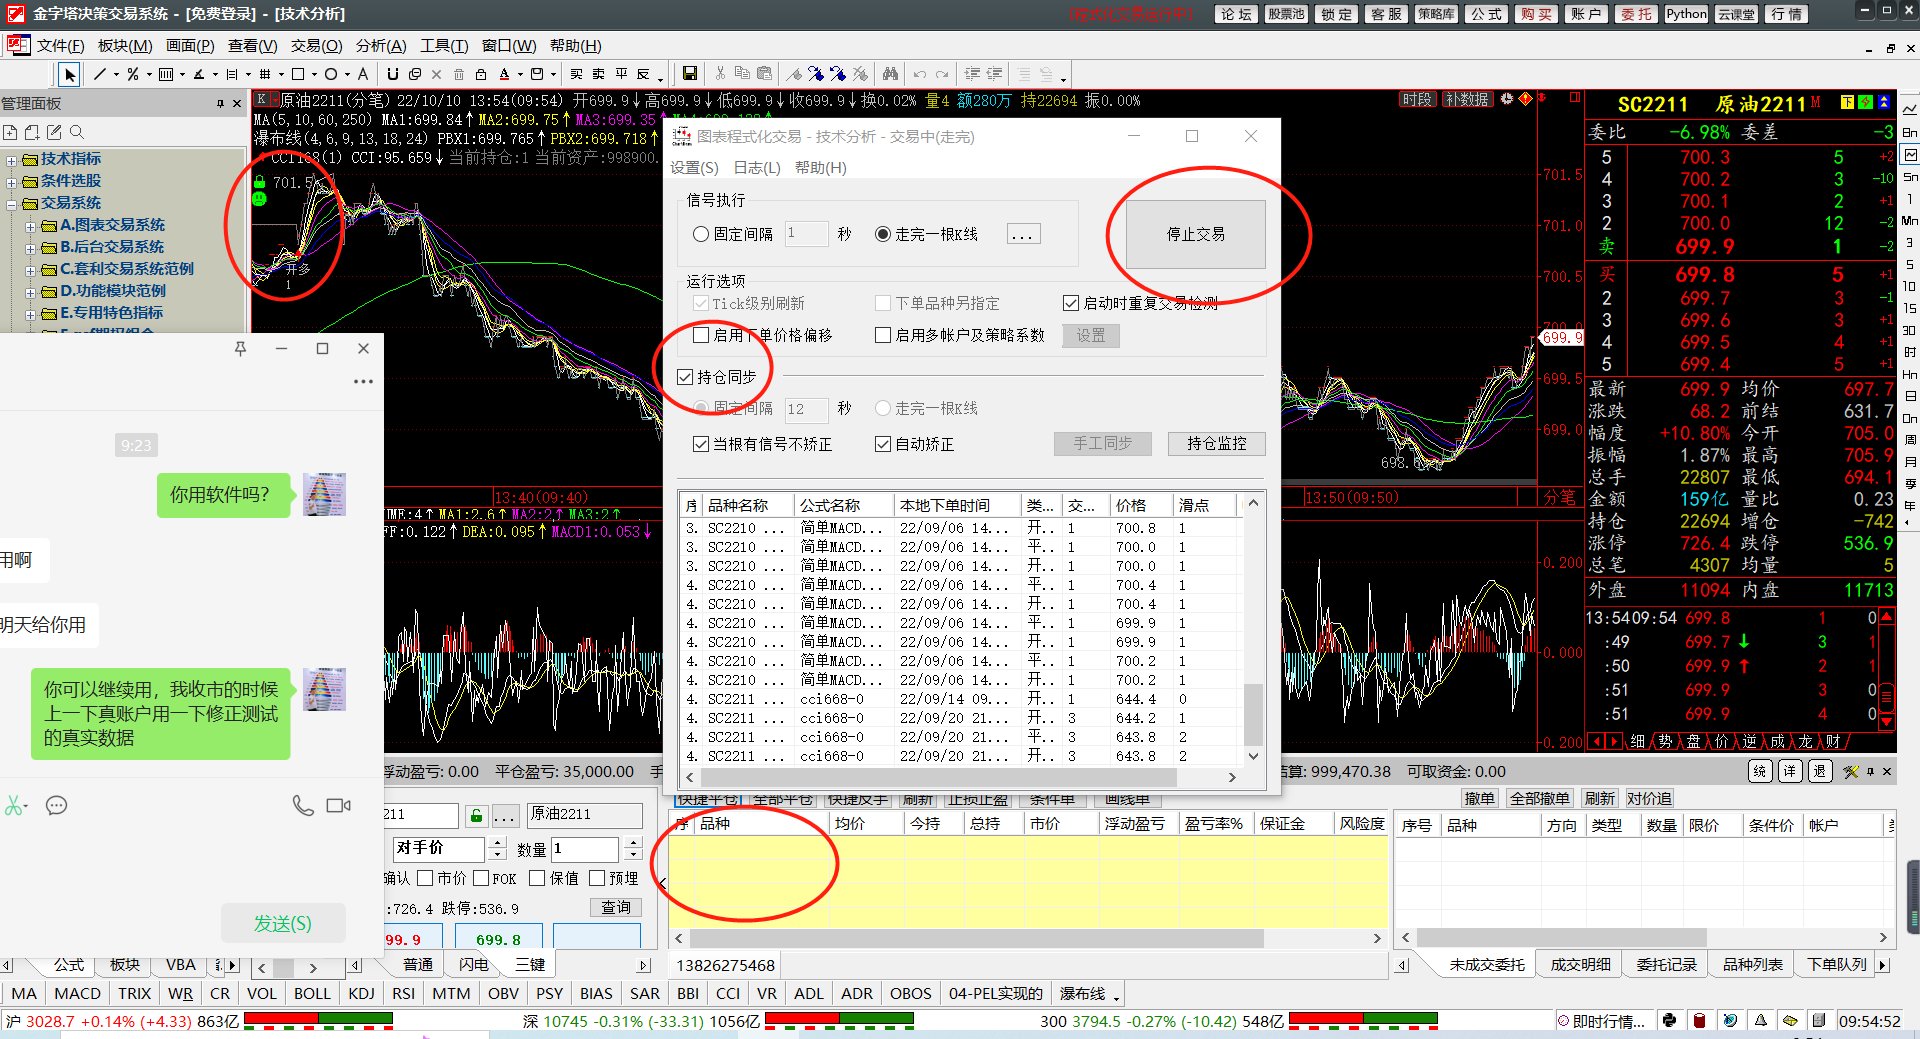Screen dimensions: 1920x1039
Task: Click the positions table horizontal scrollbar
Action: pos(977,938)
